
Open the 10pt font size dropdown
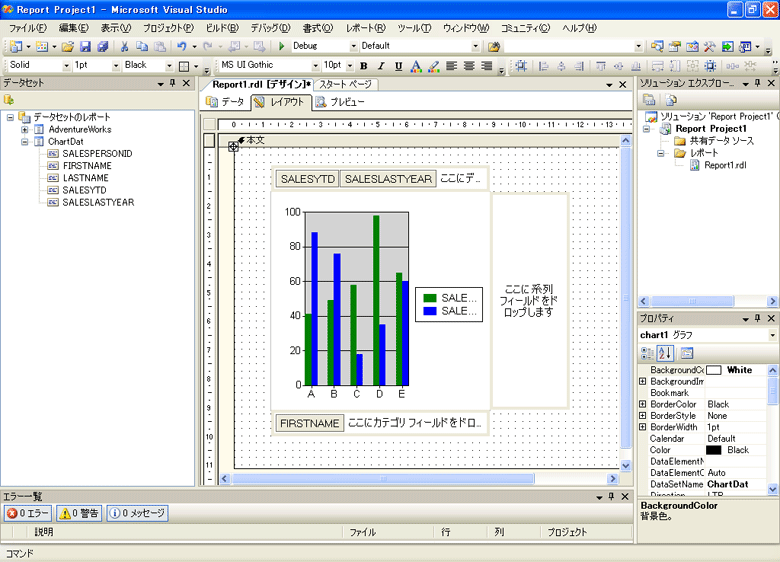pyautogui.click(x=350, y=66)
